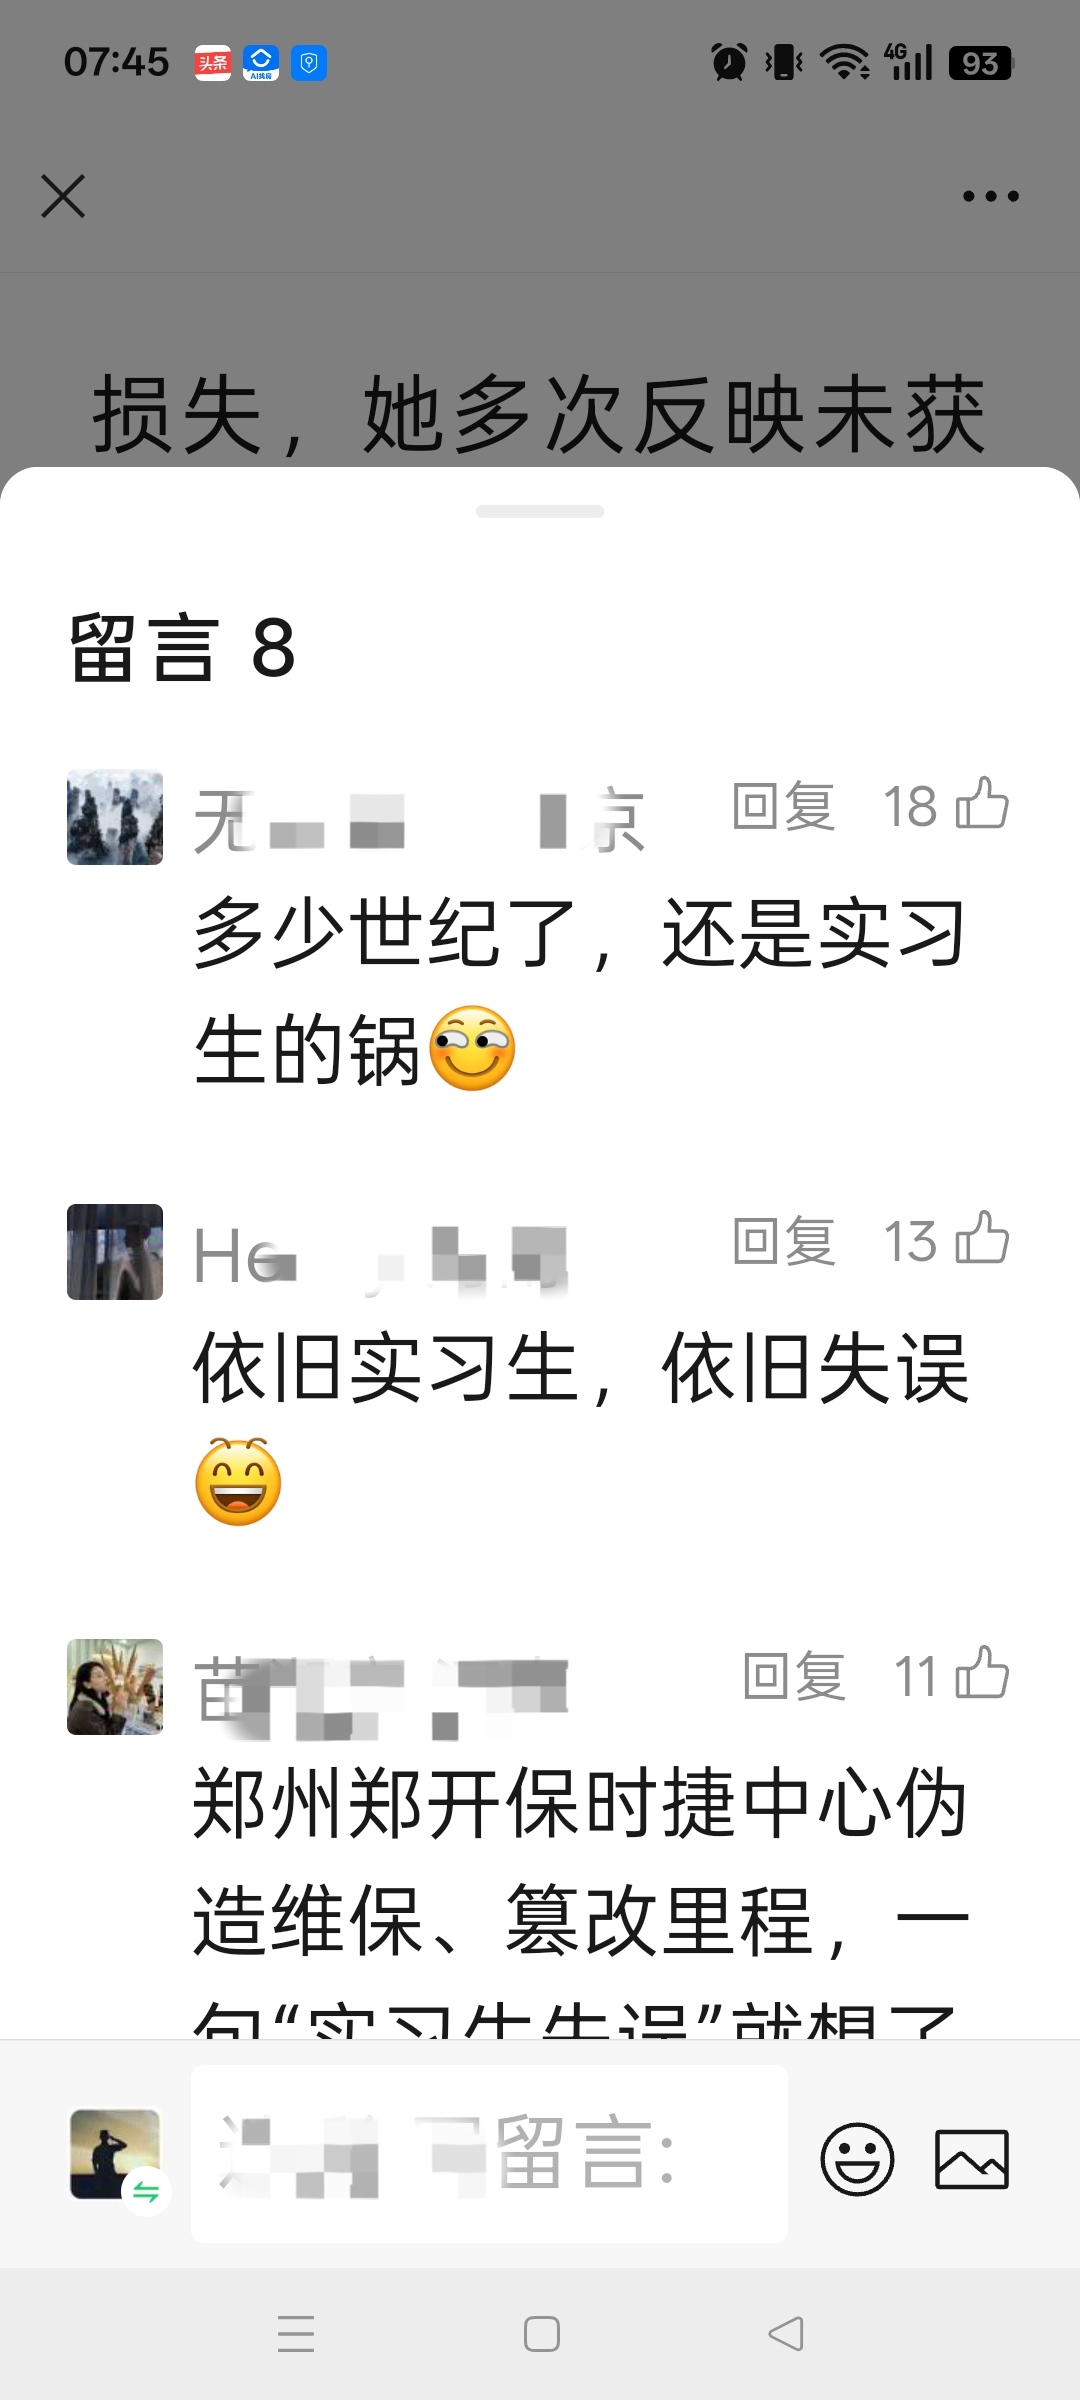
Task: Like the comment with 13 likes
Action: 982,1238
